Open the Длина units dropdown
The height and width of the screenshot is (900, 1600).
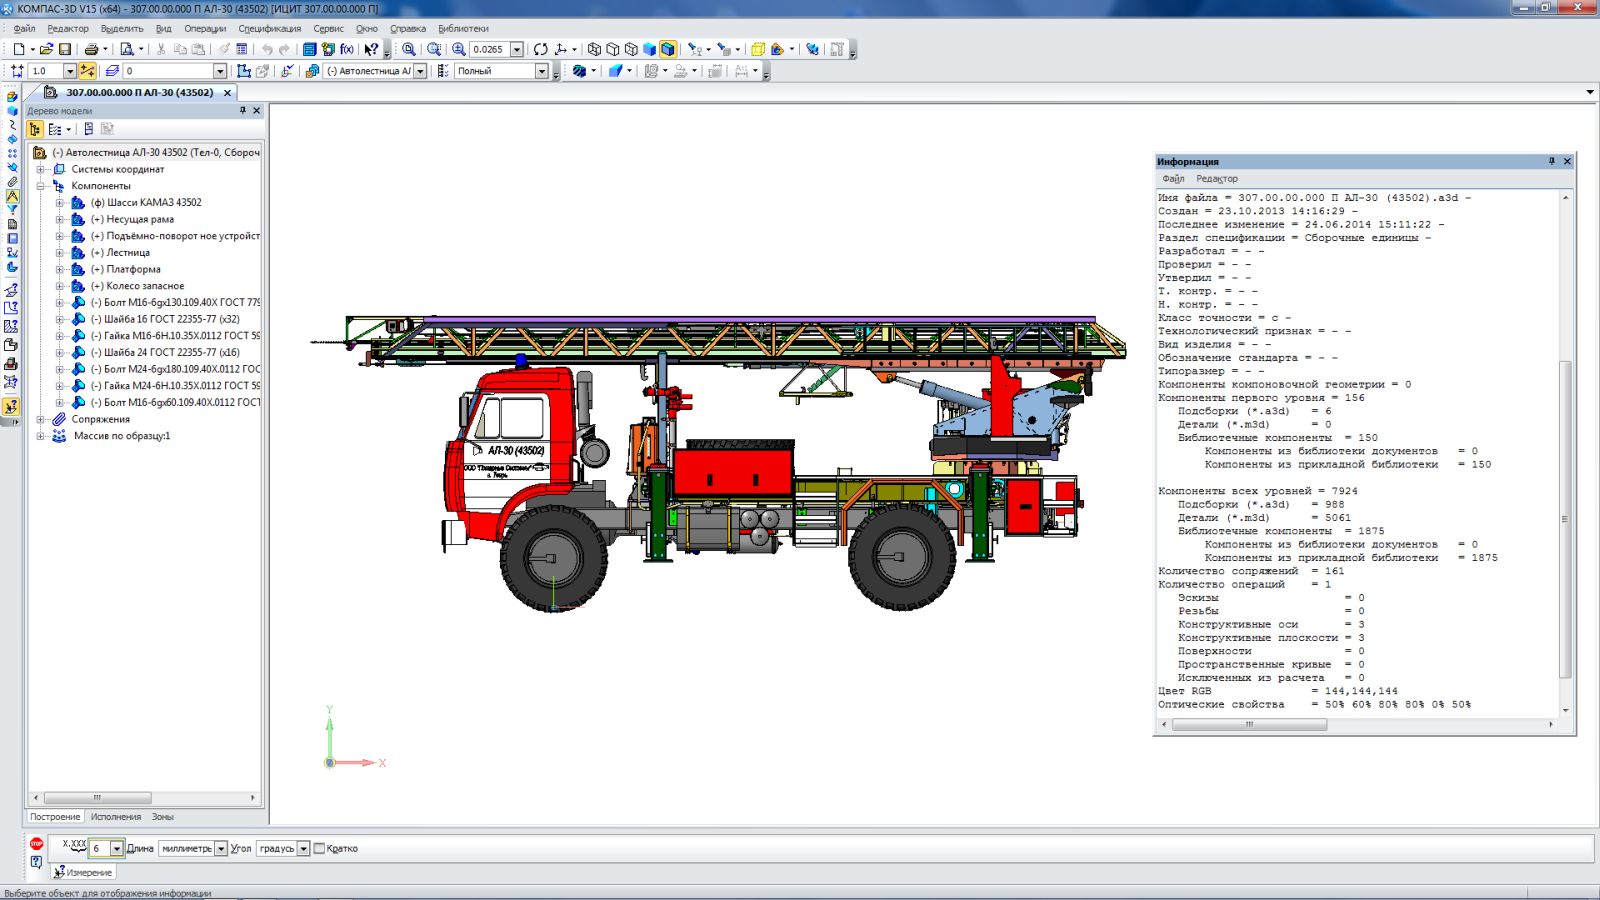(x=221, y=849)
